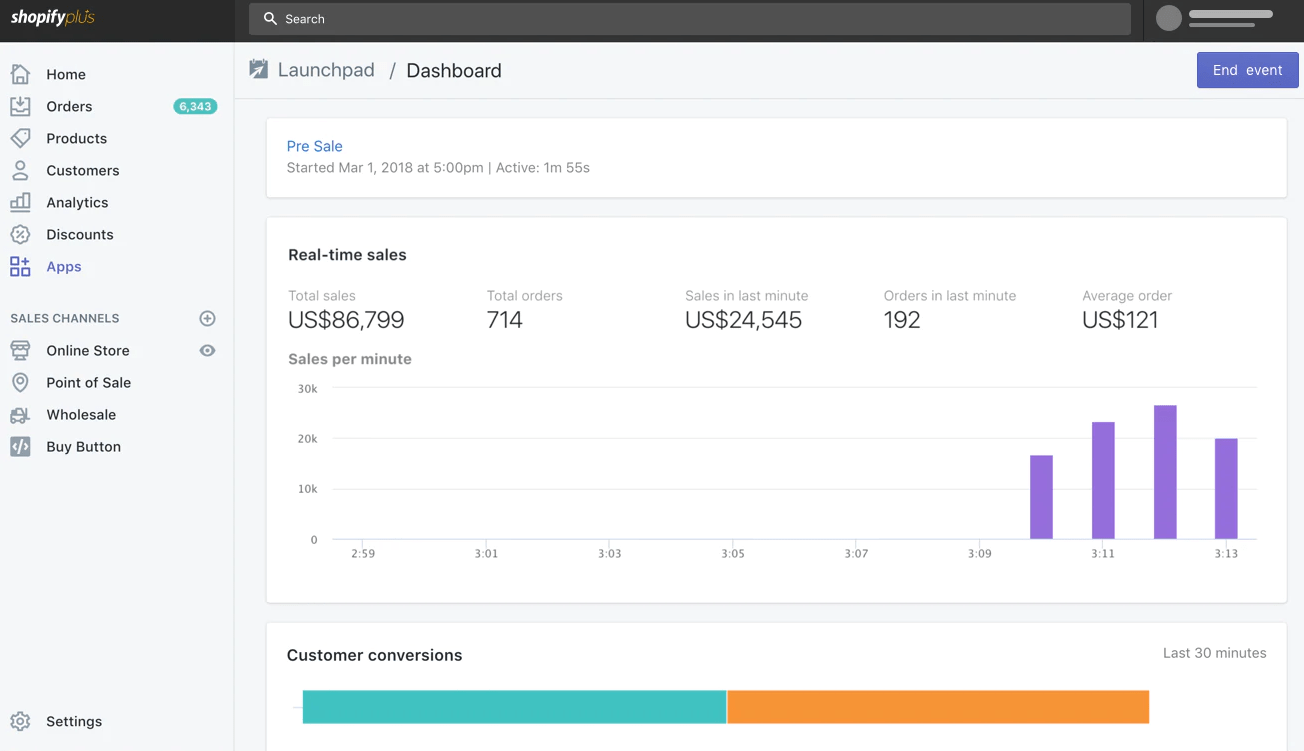Open Buy Button channel
Viewport: 1304px width, 751px height.
[83, 446]
